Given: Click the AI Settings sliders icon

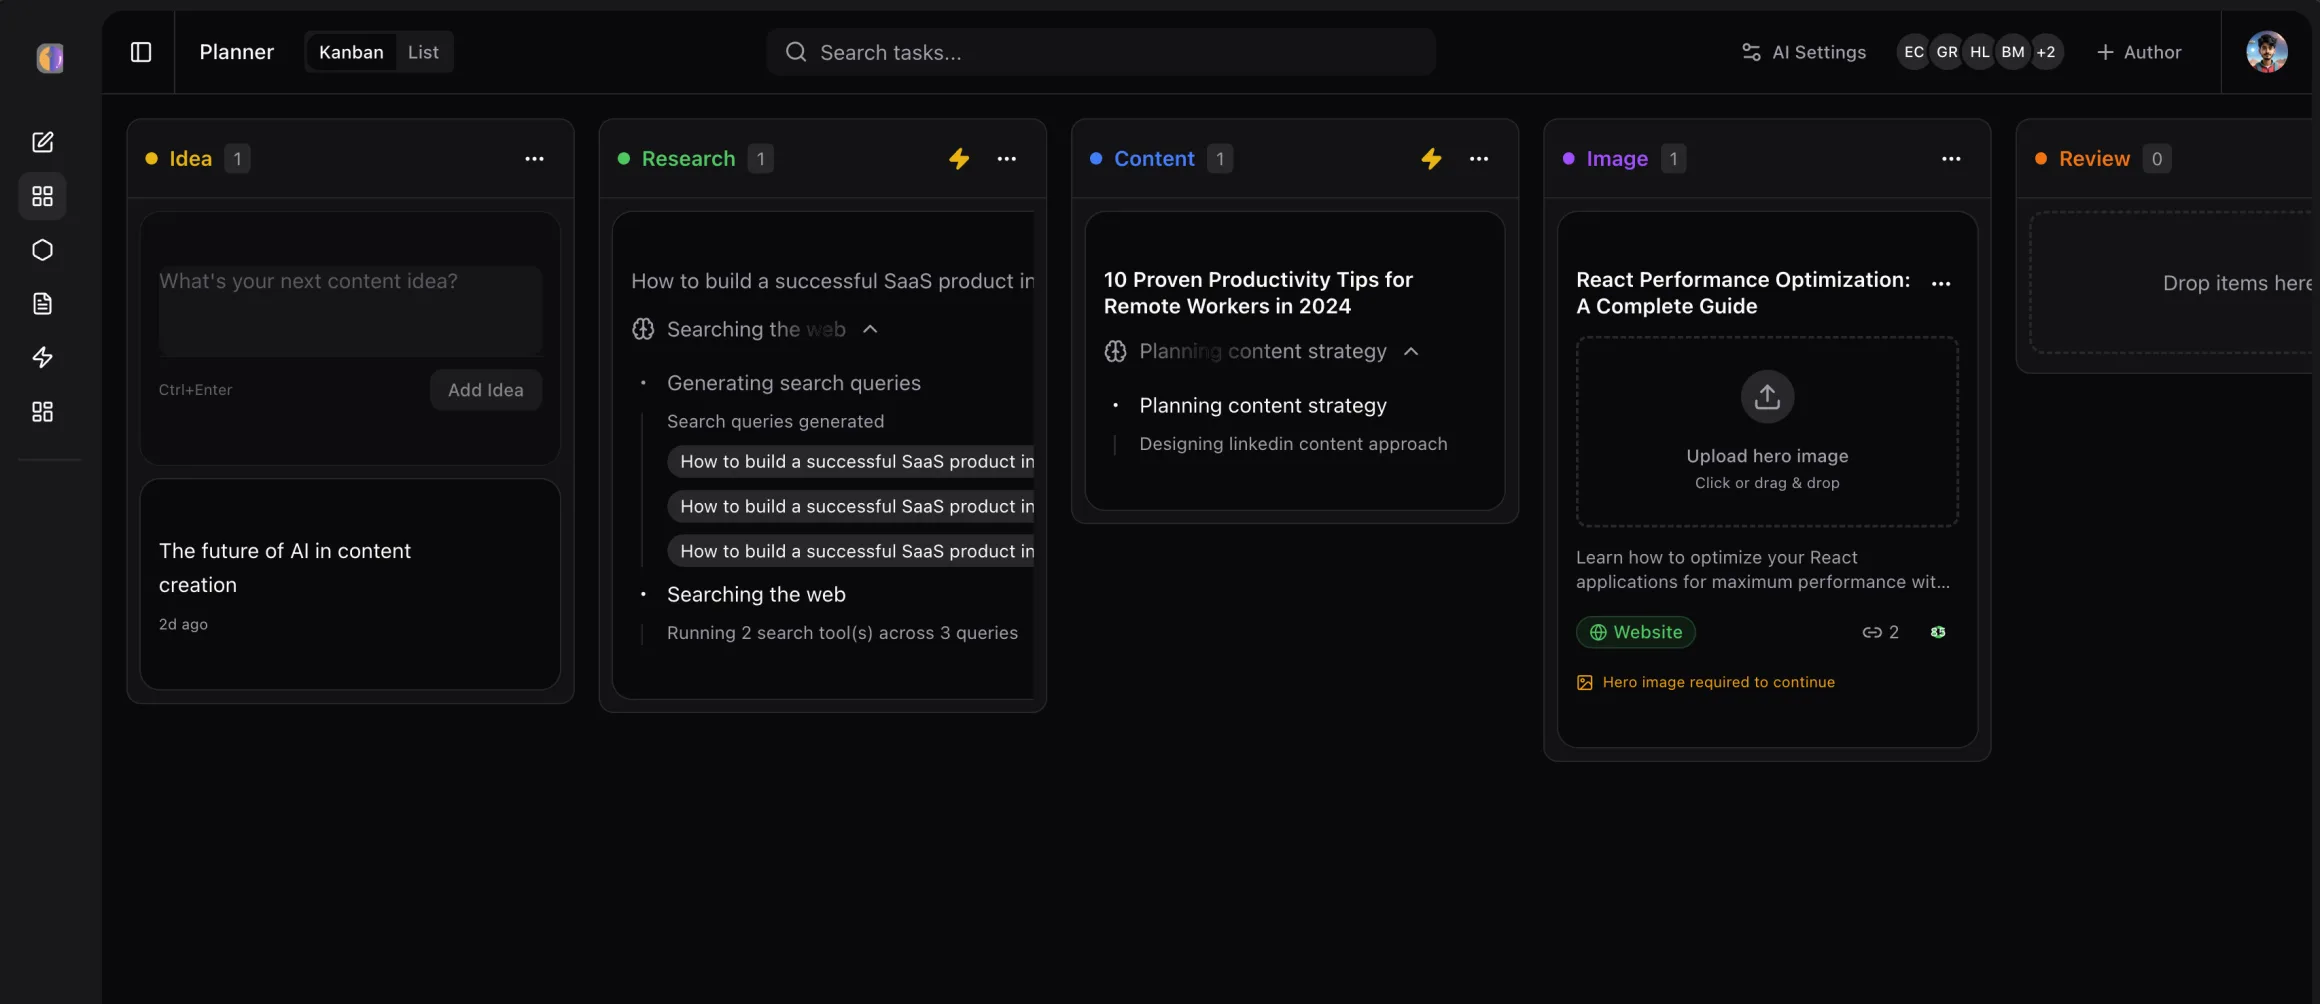Looking at the screenshot, I should 1751,52.
